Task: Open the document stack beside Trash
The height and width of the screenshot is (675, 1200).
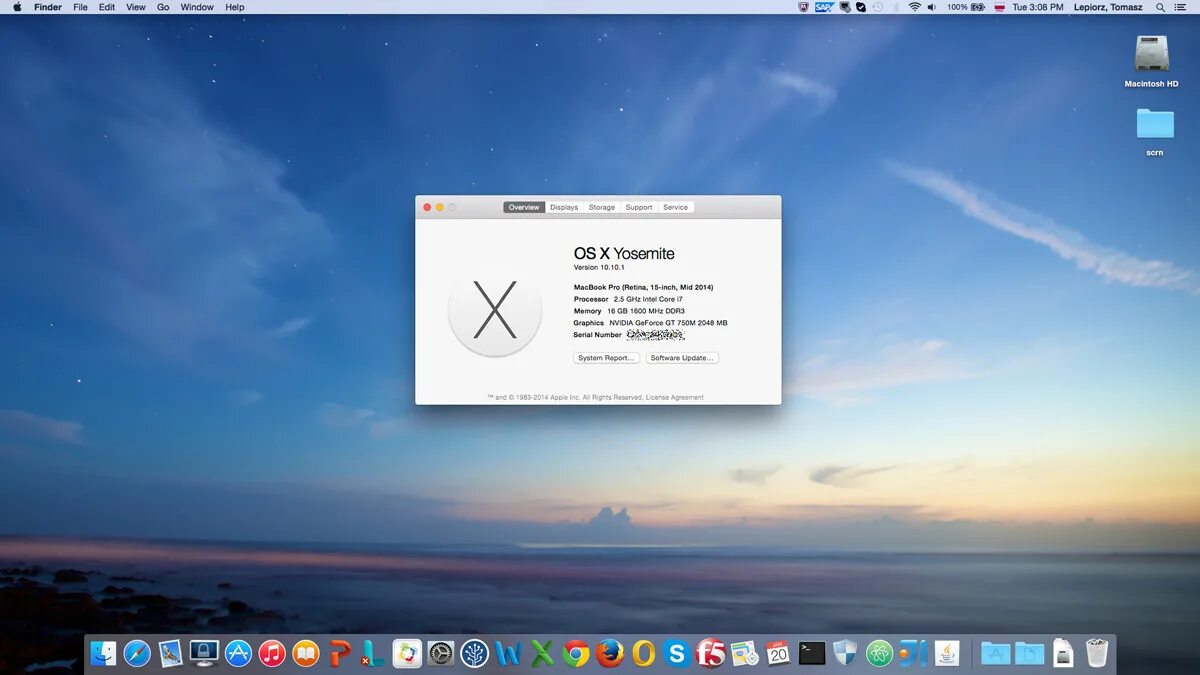Action: click(x=1063, y=654)
